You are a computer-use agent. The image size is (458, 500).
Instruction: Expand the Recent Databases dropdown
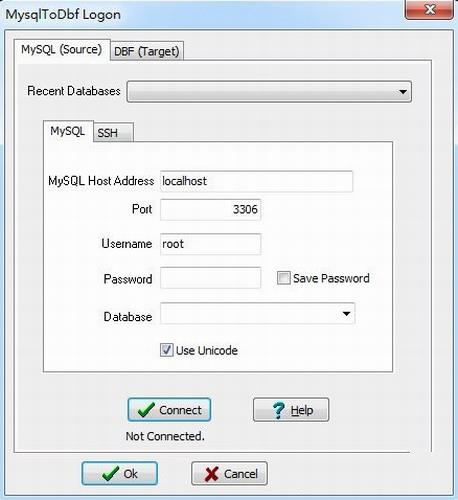pyautogui.click(x=403, y=91)
